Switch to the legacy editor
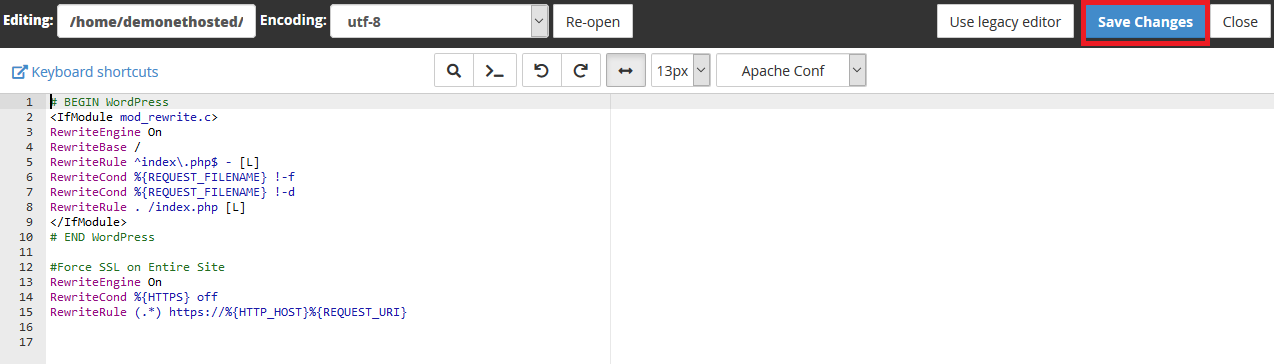This screenshot has height=364, width=1274. pos(1006,21)
